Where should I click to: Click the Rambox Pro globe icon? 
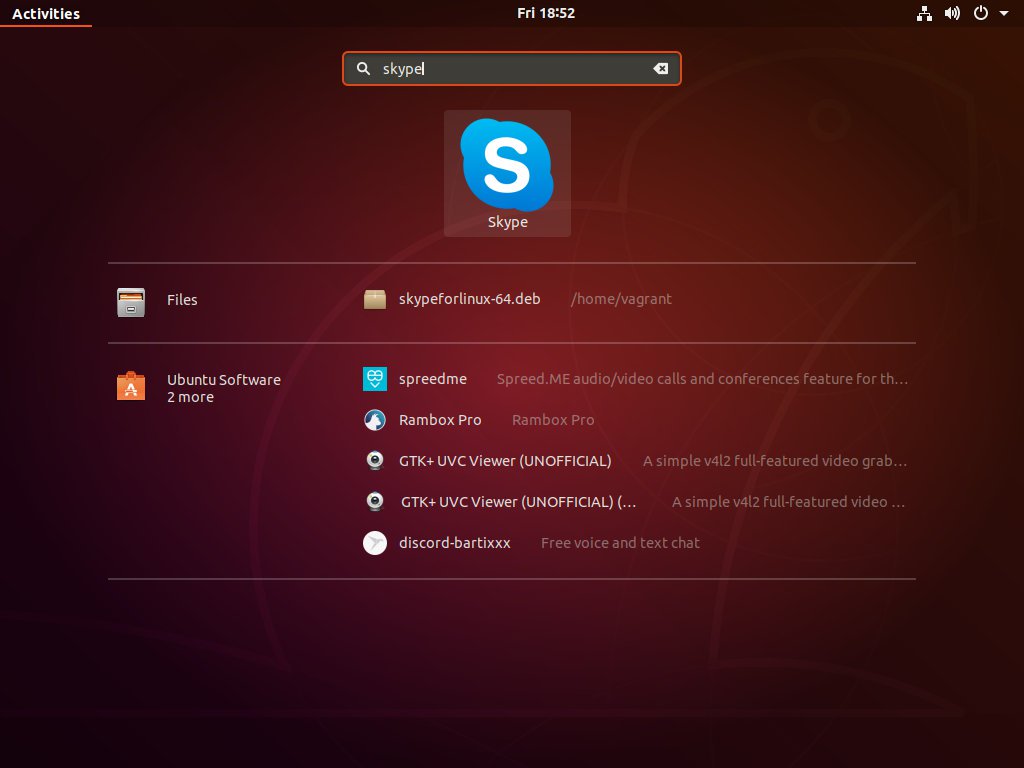(374, 419)
